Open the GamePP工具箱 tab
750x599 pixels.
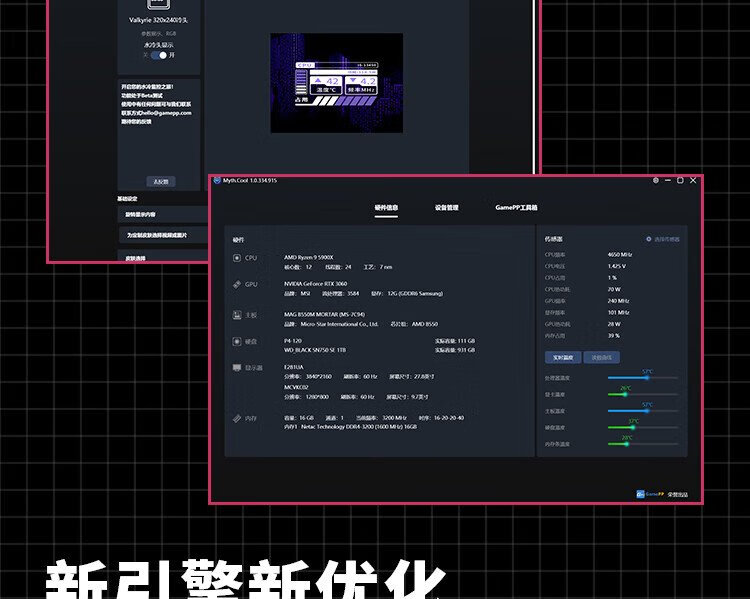pos(516,208)
